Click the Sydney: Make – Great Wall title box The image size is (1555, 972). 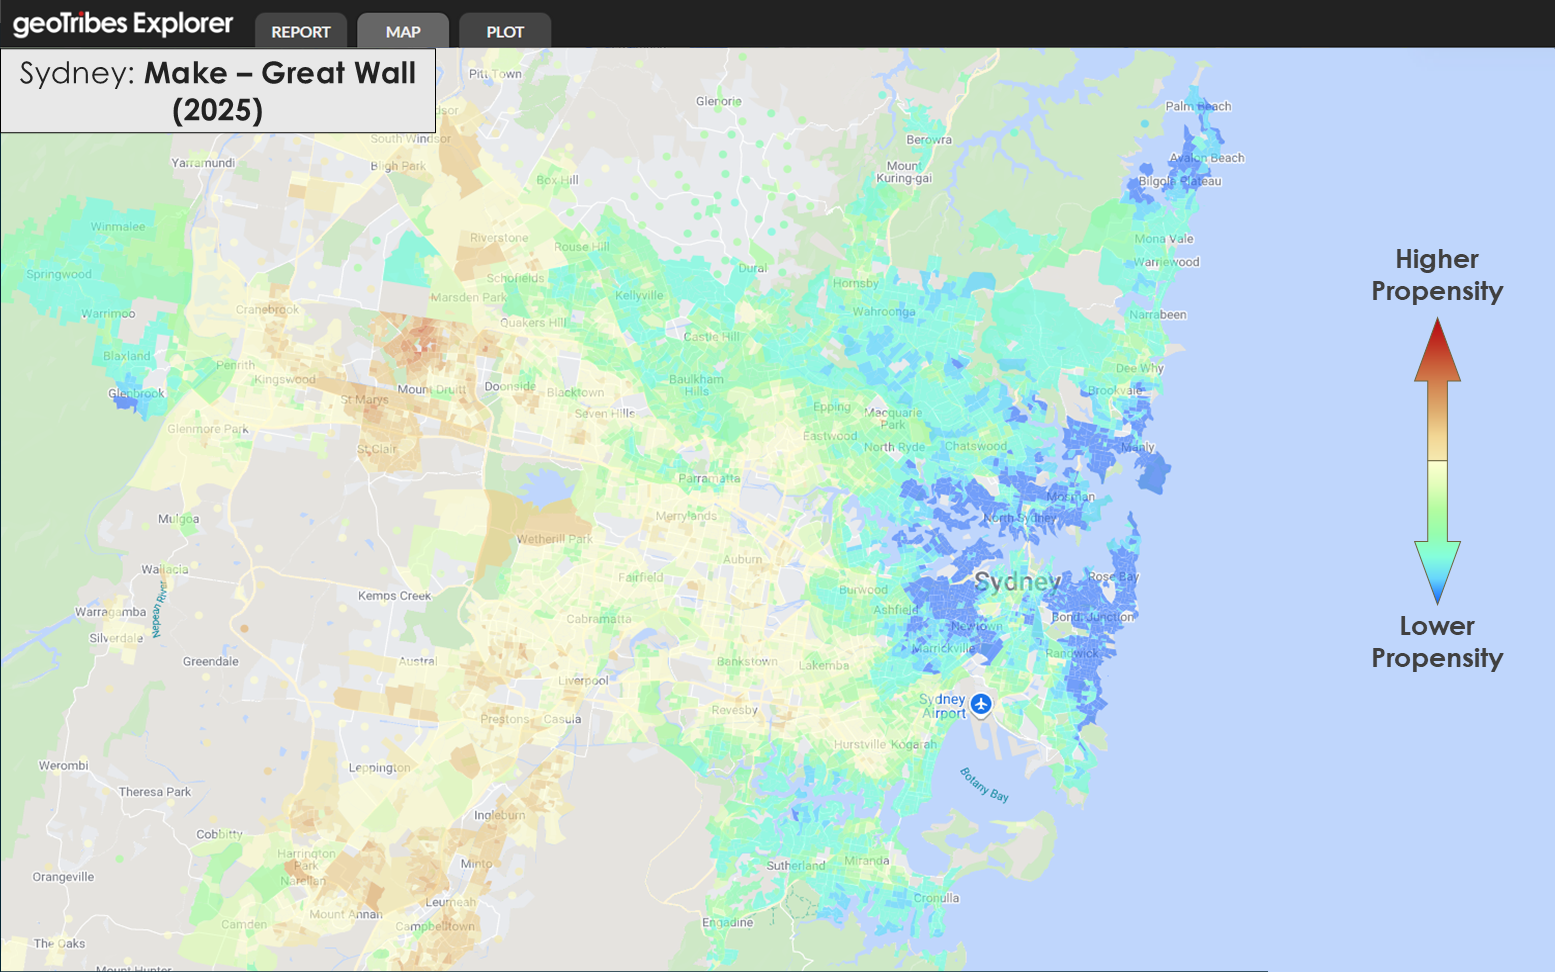pyautogui.click(x=218, y=91)
